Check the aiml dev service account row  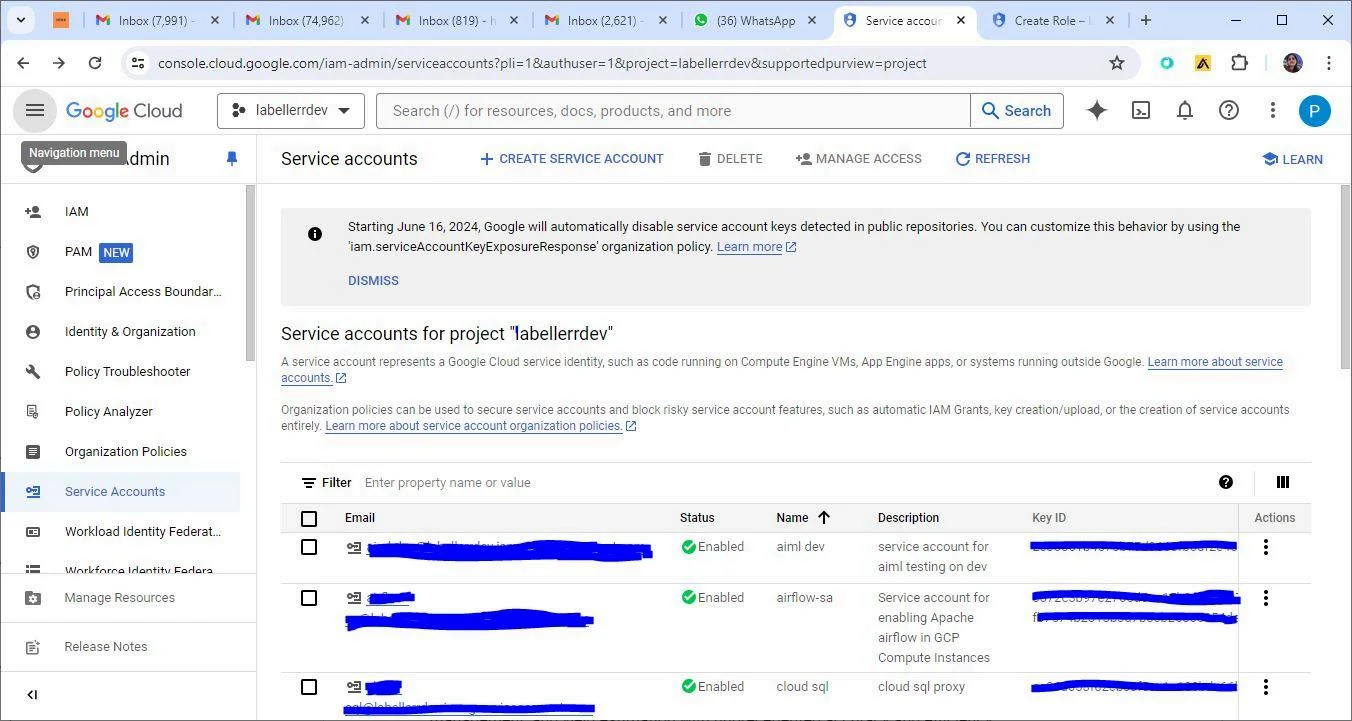[309, 547]
